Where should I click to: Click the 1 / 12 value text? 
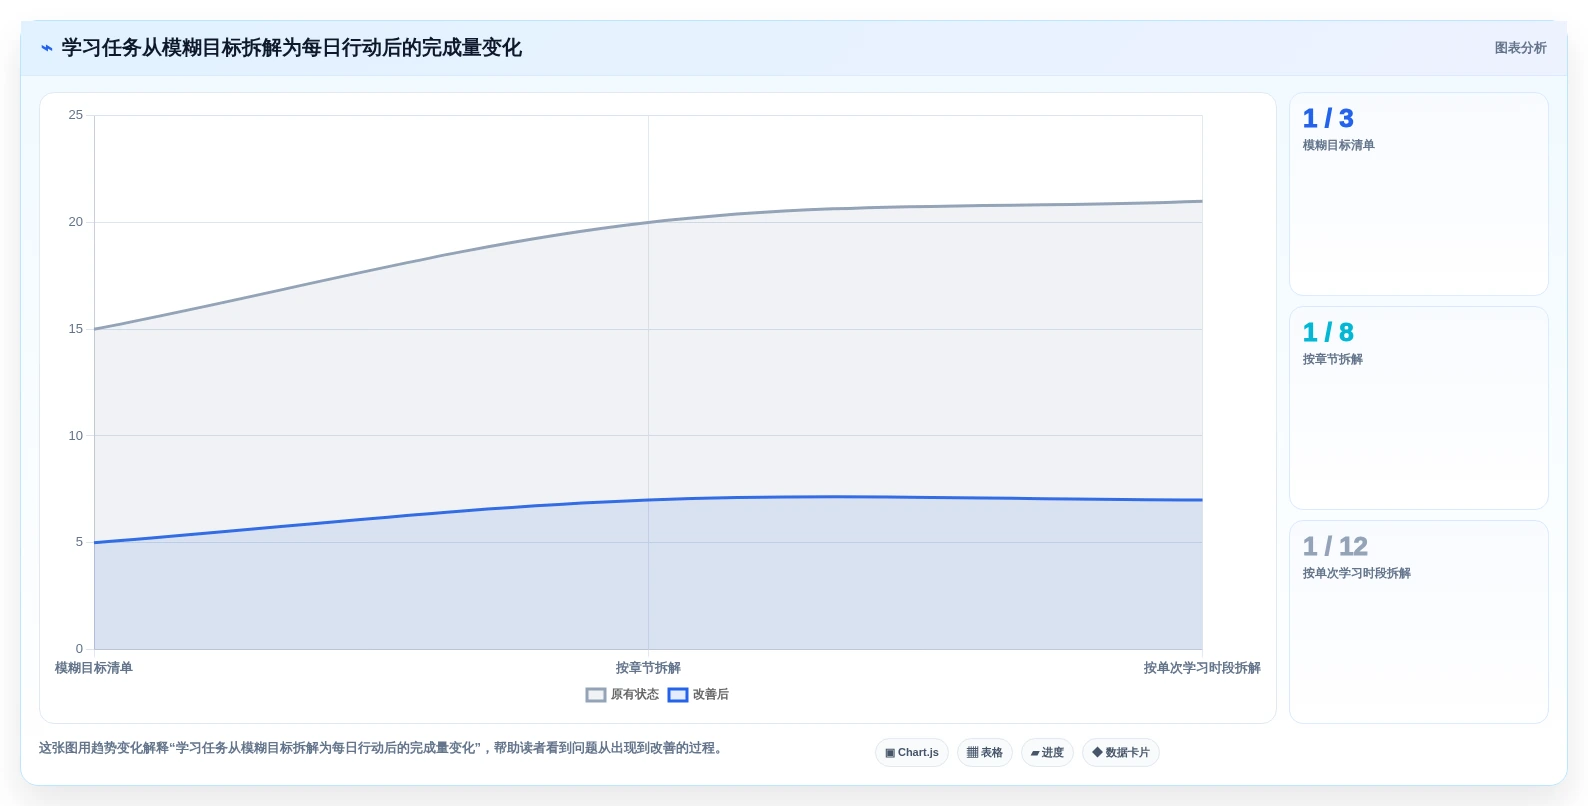1335,547
